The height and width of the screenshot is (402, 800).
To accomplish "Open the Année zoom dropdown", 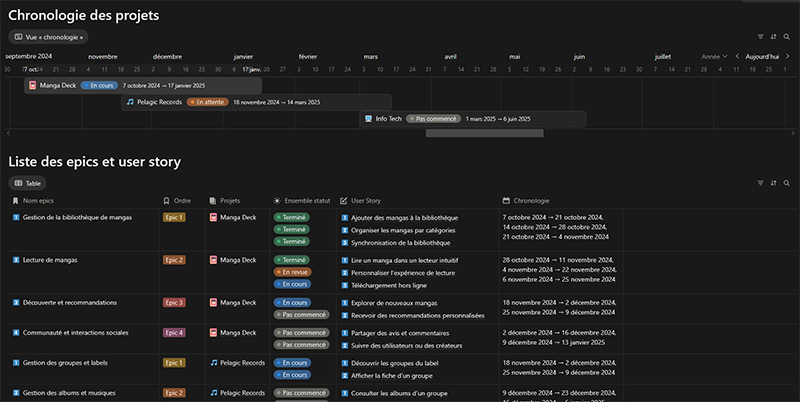I will point(714,57).
